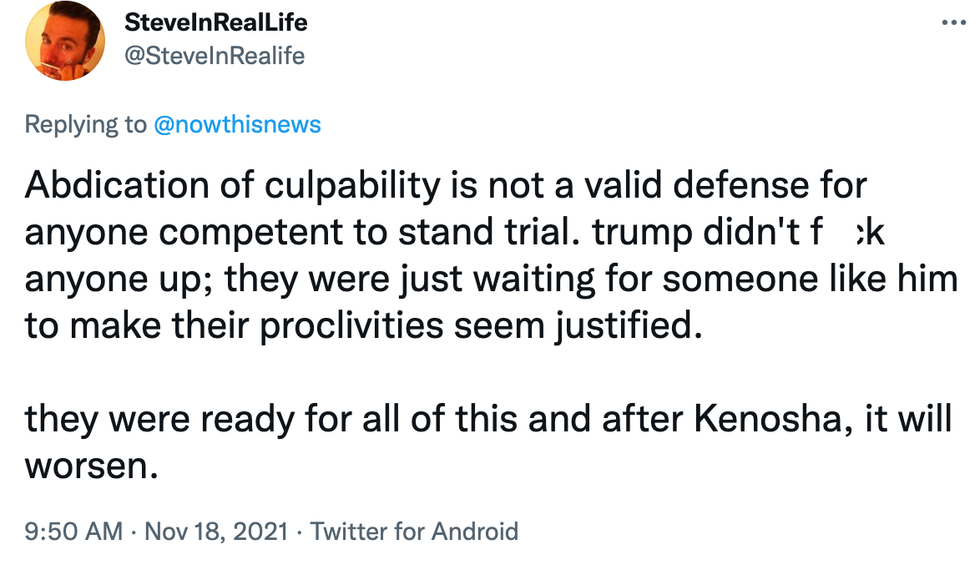Click SteveInRealLife's profile avatar
The width and height of the screenshot is (980, 574).
click(x=63, y=41)
